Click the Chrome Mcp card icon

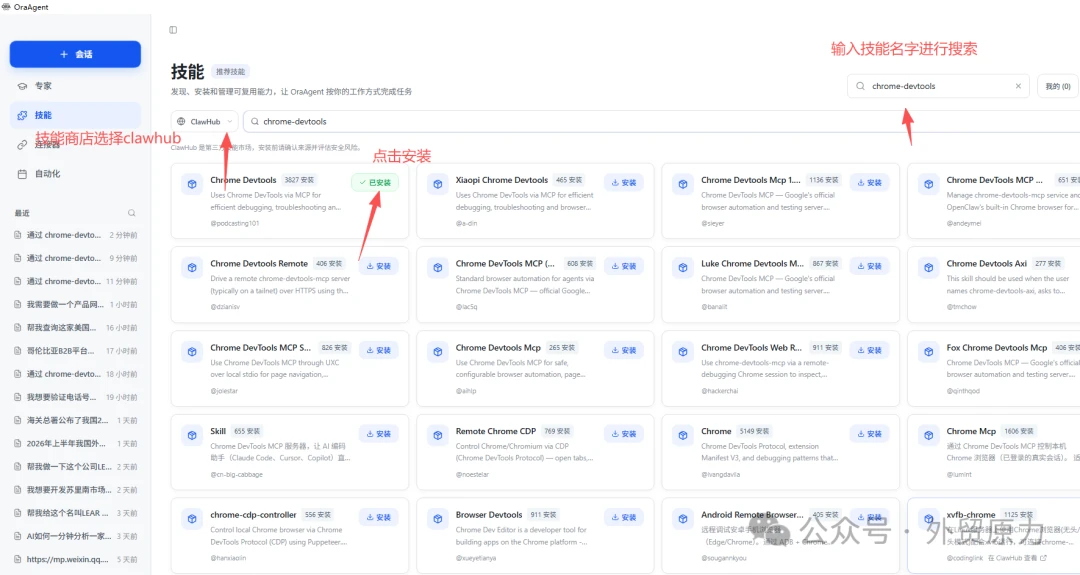point(928,435)
